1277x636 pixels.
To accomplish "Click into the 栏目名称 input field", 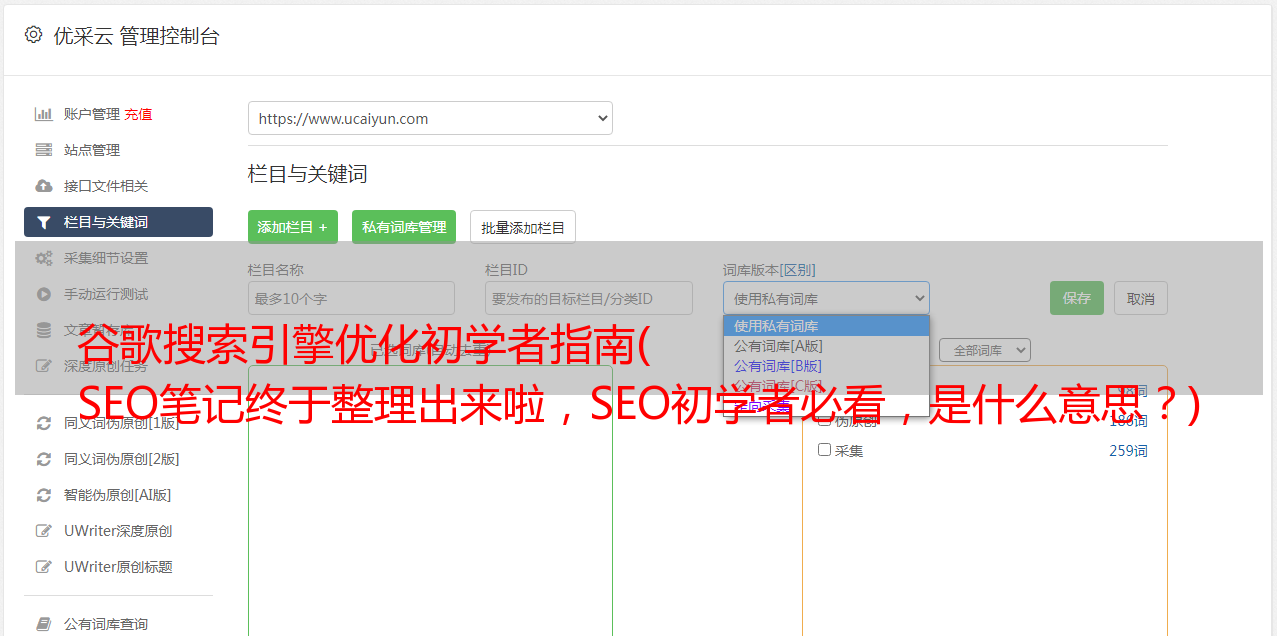I will [x=351, y=298].
